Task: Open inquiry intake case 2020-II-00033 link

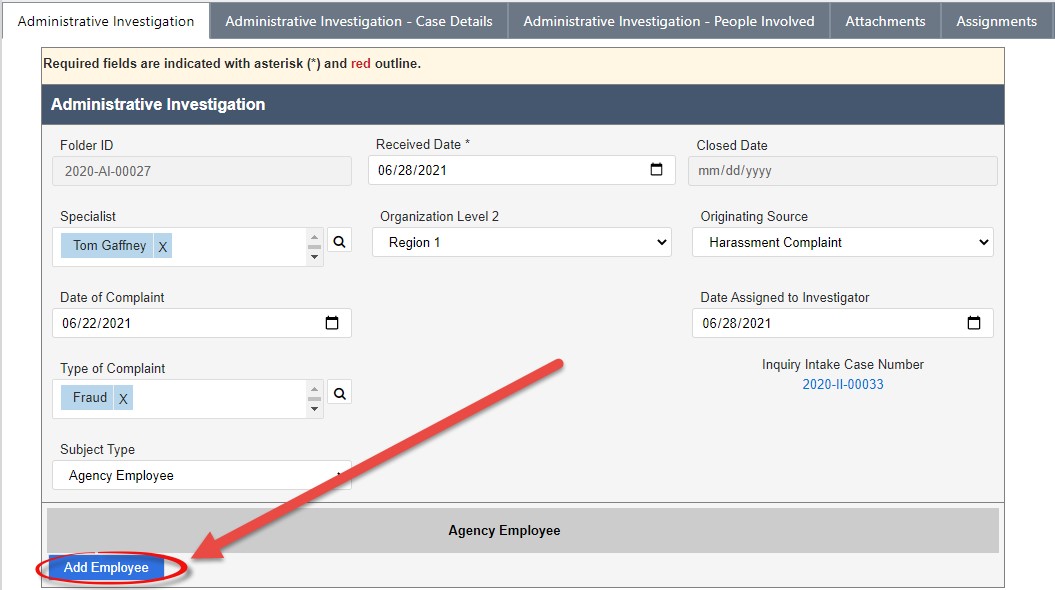Action: point(842,384)
